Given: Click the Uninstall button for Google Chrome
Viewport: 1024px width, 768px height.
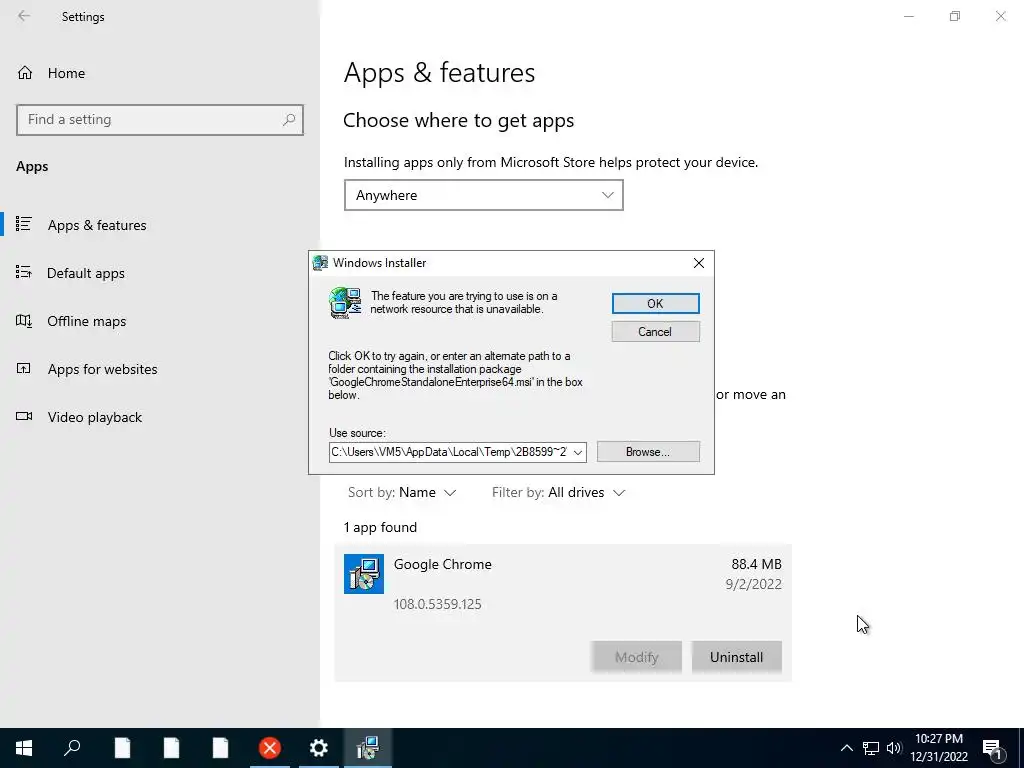Looking at the screenshot, I should 736,657.
